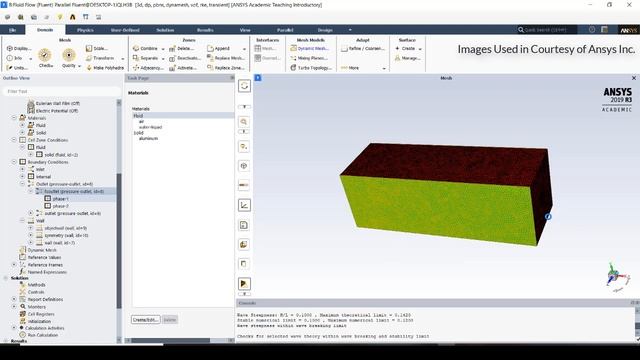Screen dimensions: 640x360
Task: Click the mesh Quality icon
Action: pos(69,55)
